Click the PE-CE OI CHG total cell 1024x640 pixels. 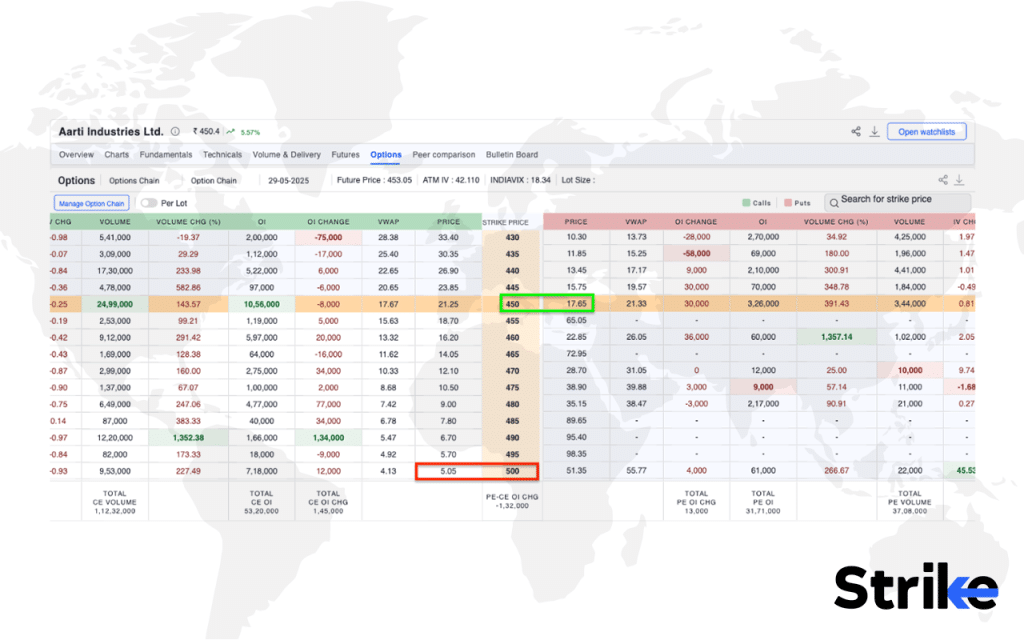click(x=512, y=501)
